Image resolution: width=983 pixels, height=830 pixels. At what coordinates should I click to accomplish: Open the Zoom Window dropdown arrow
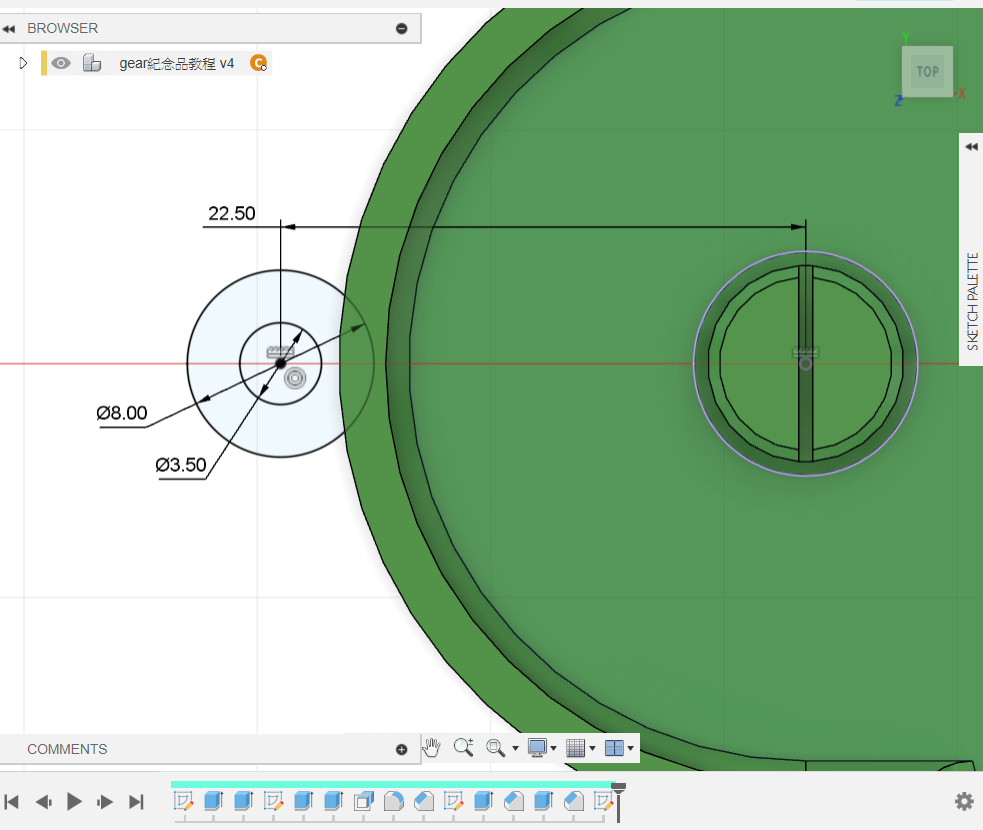click(515, 748)
